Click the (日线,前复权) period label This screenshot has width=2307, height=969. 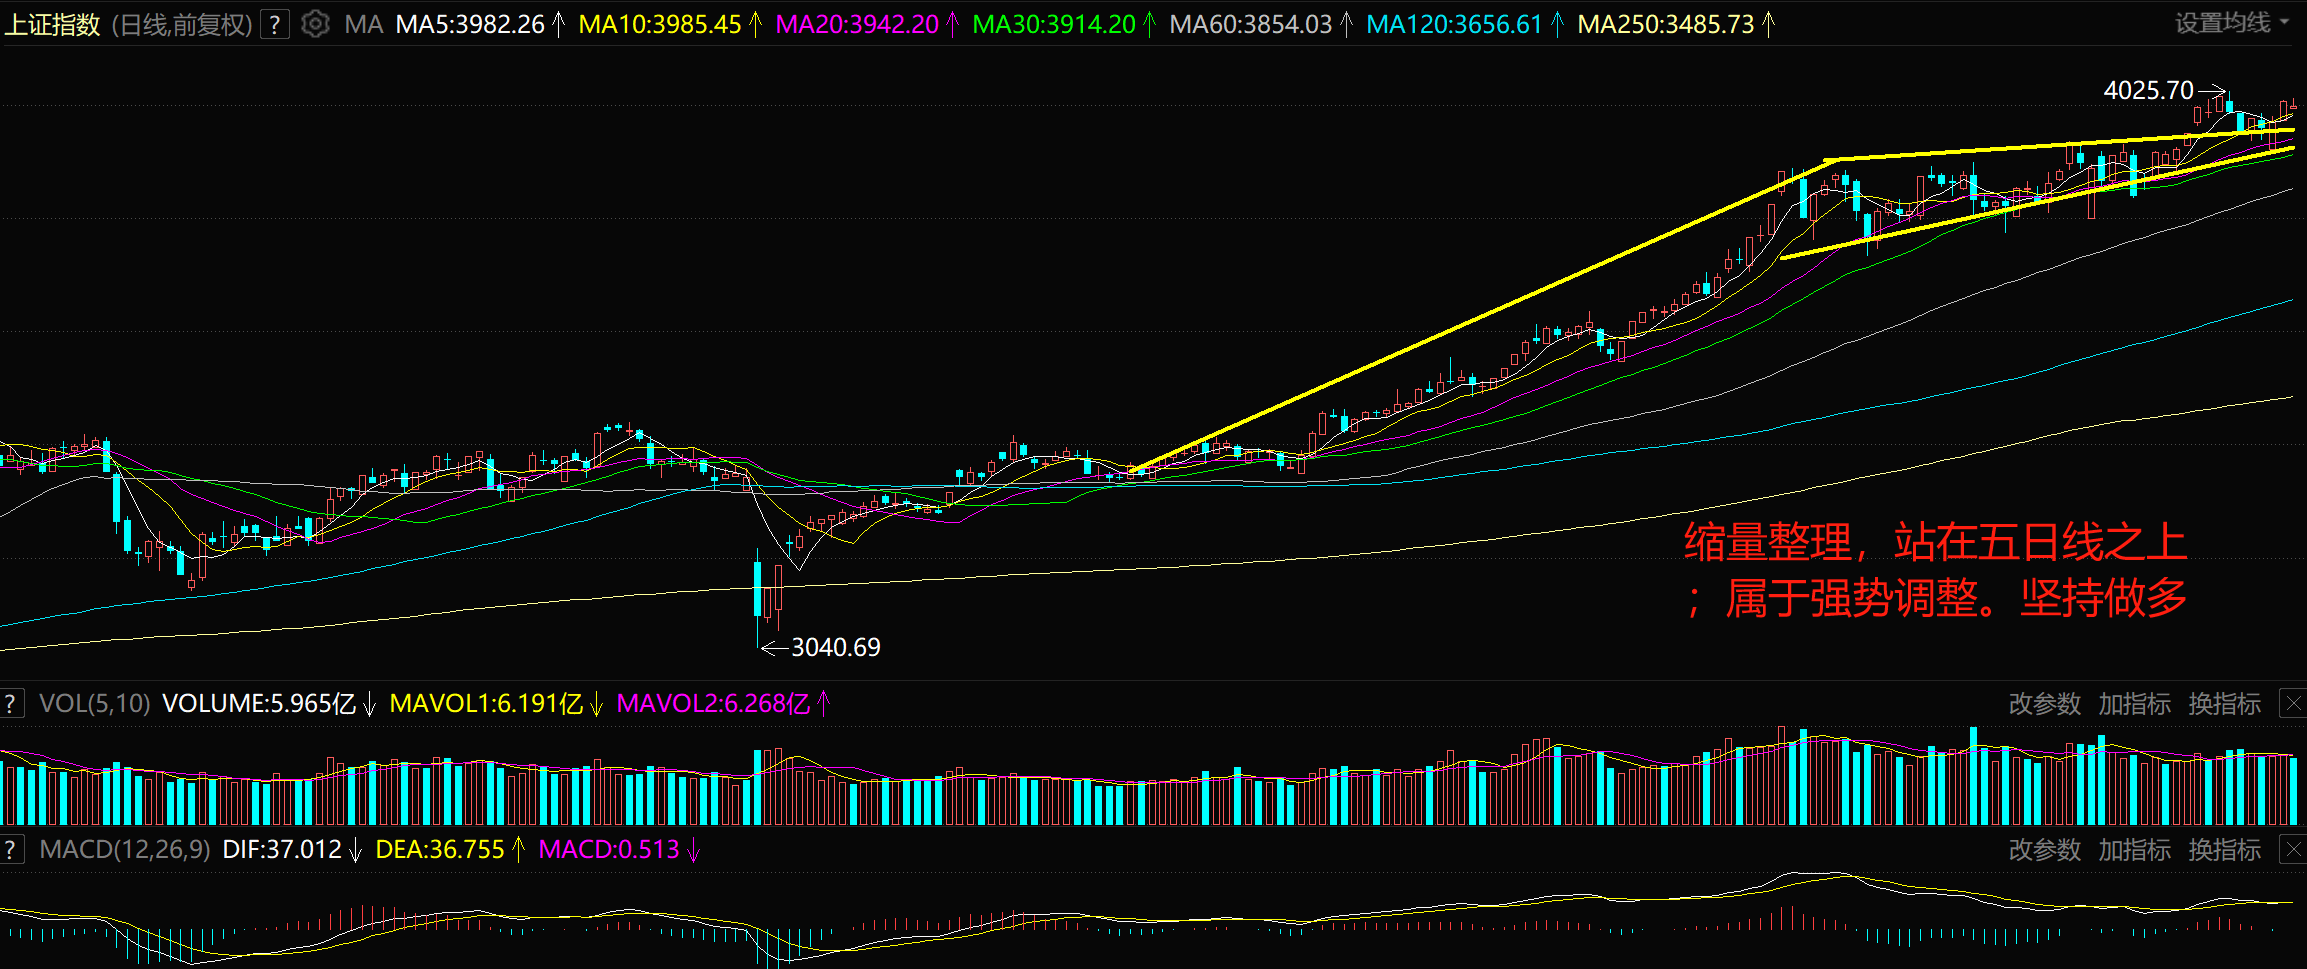(181, 24)
